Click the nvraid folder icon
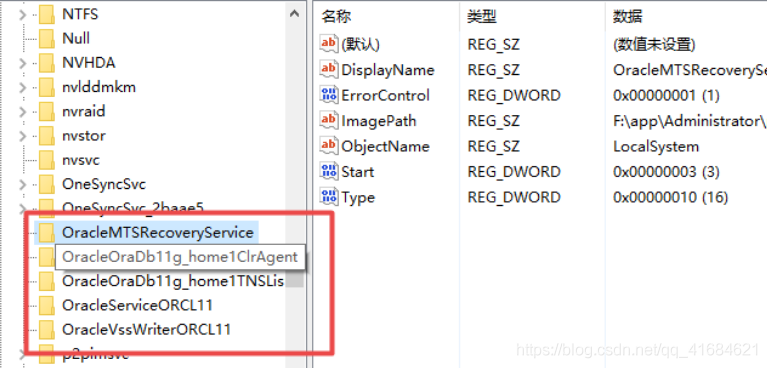 coord(46,111)
